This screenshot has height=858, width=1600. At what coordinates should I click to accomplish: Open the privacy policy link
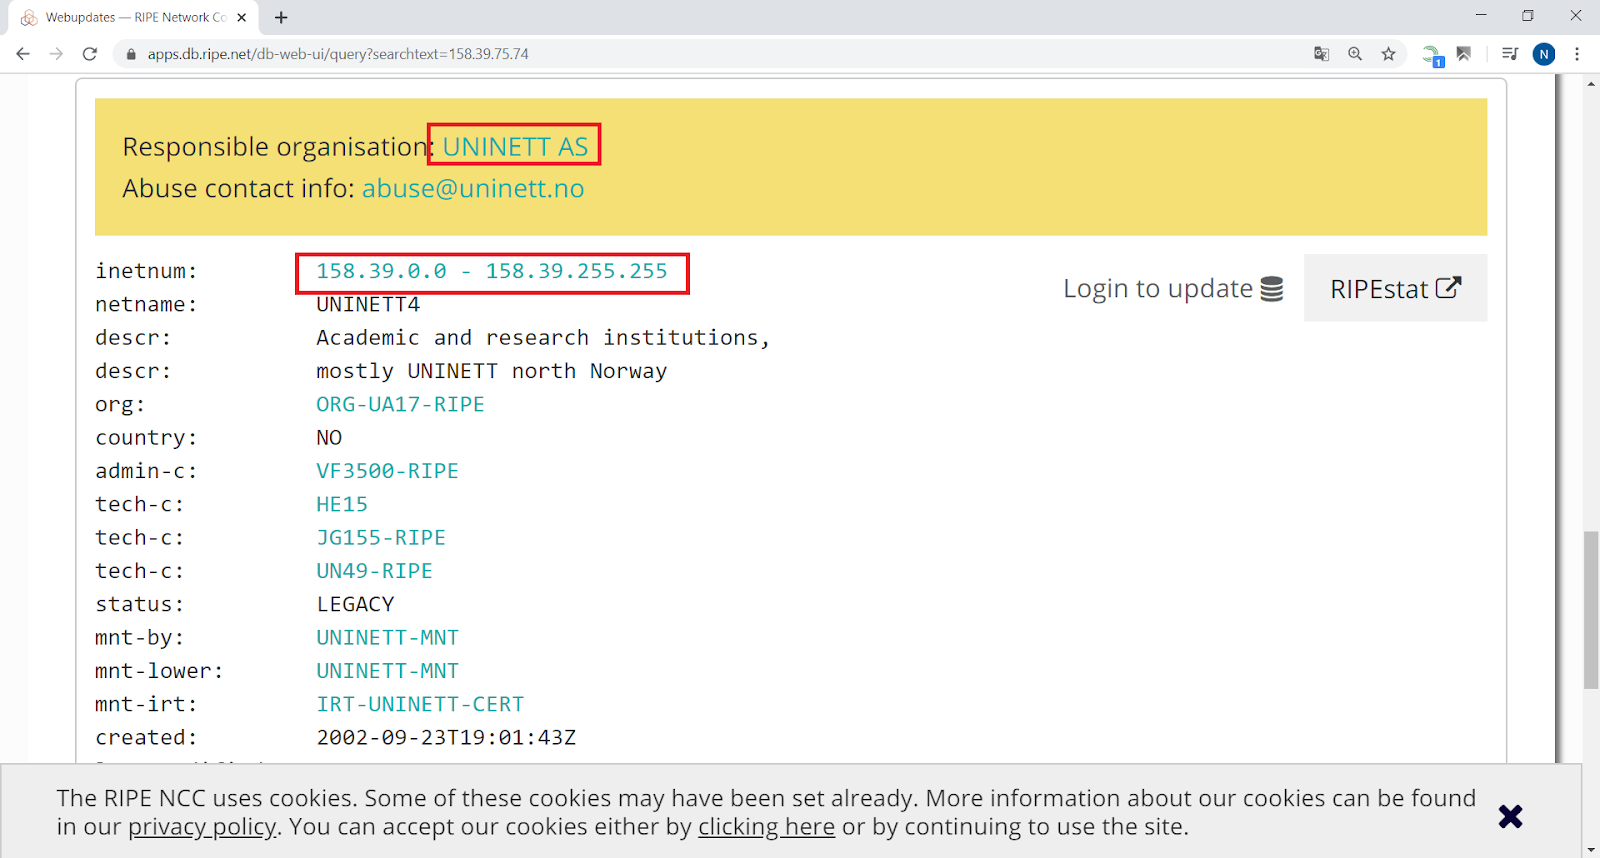[x=202, y=827]
